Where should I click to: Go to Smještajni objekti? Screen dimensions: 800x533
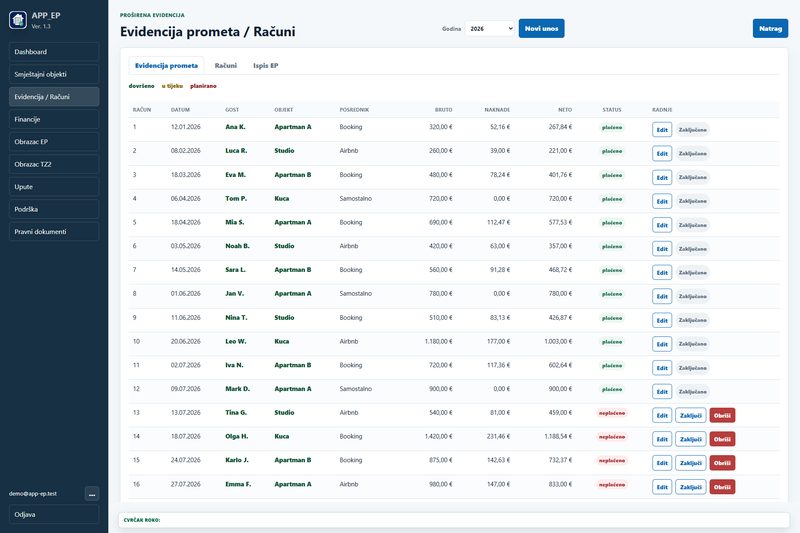pyautogui.click(x=54, y=74)
